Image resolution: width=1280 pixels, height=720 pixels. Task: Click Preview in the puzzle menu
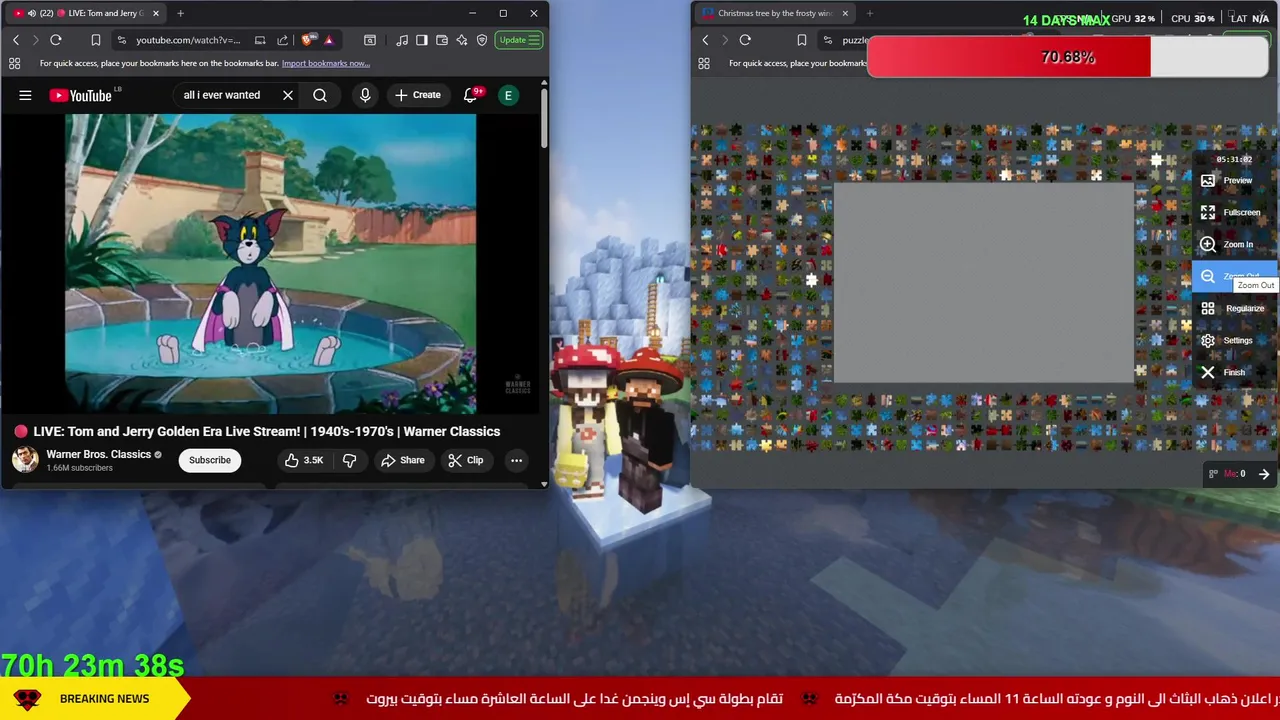(1237, 181)
